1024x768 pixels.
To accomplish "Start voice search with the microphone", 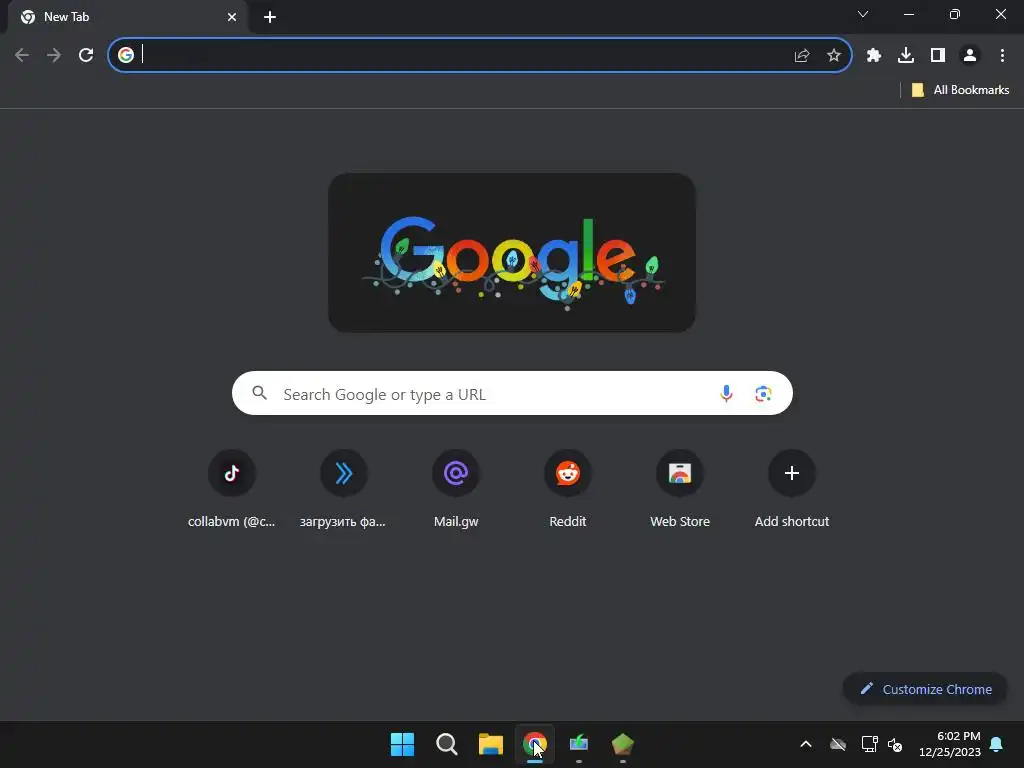I will click(726, 393).
